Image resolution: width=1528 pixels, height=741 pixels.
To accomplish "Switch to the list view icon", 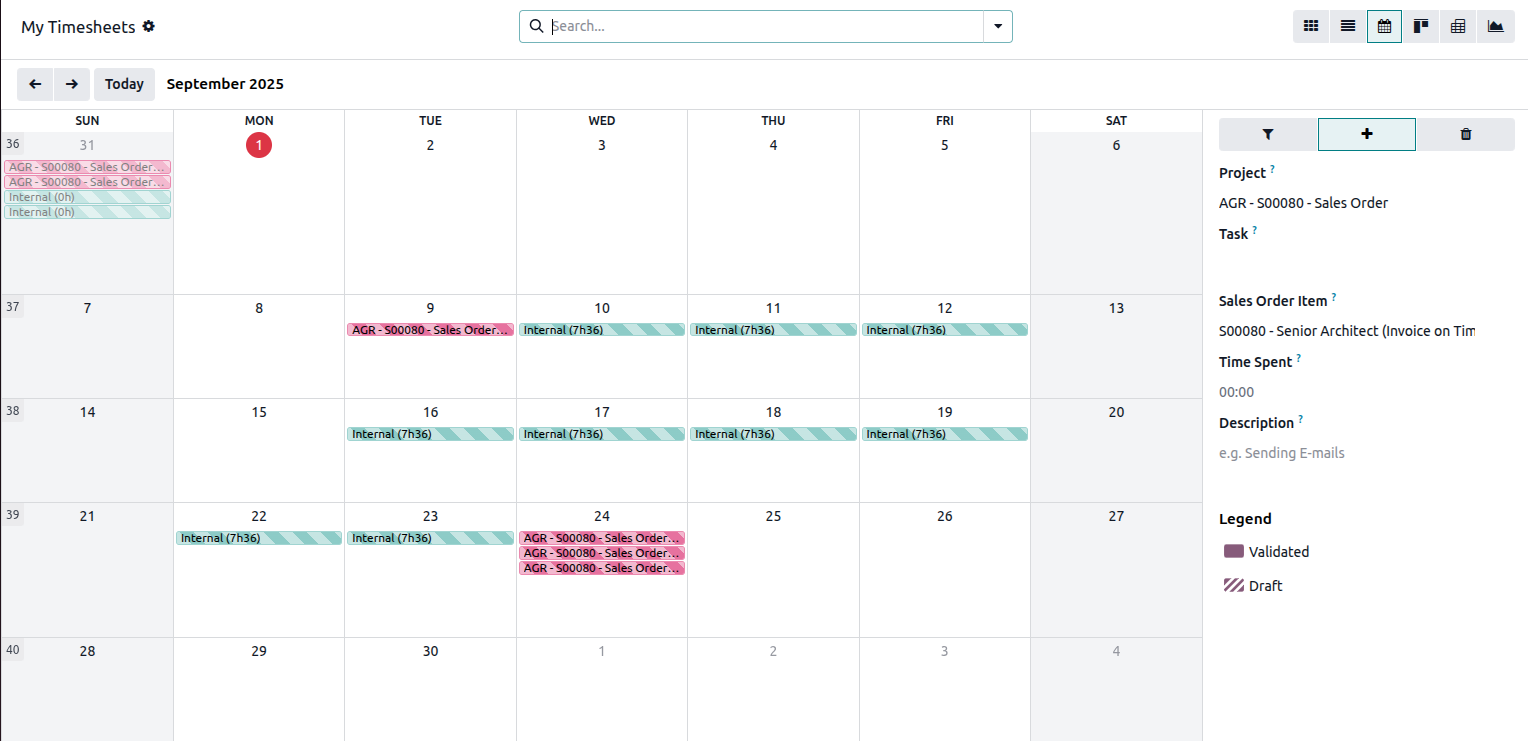I will [x=1347, y=26].
